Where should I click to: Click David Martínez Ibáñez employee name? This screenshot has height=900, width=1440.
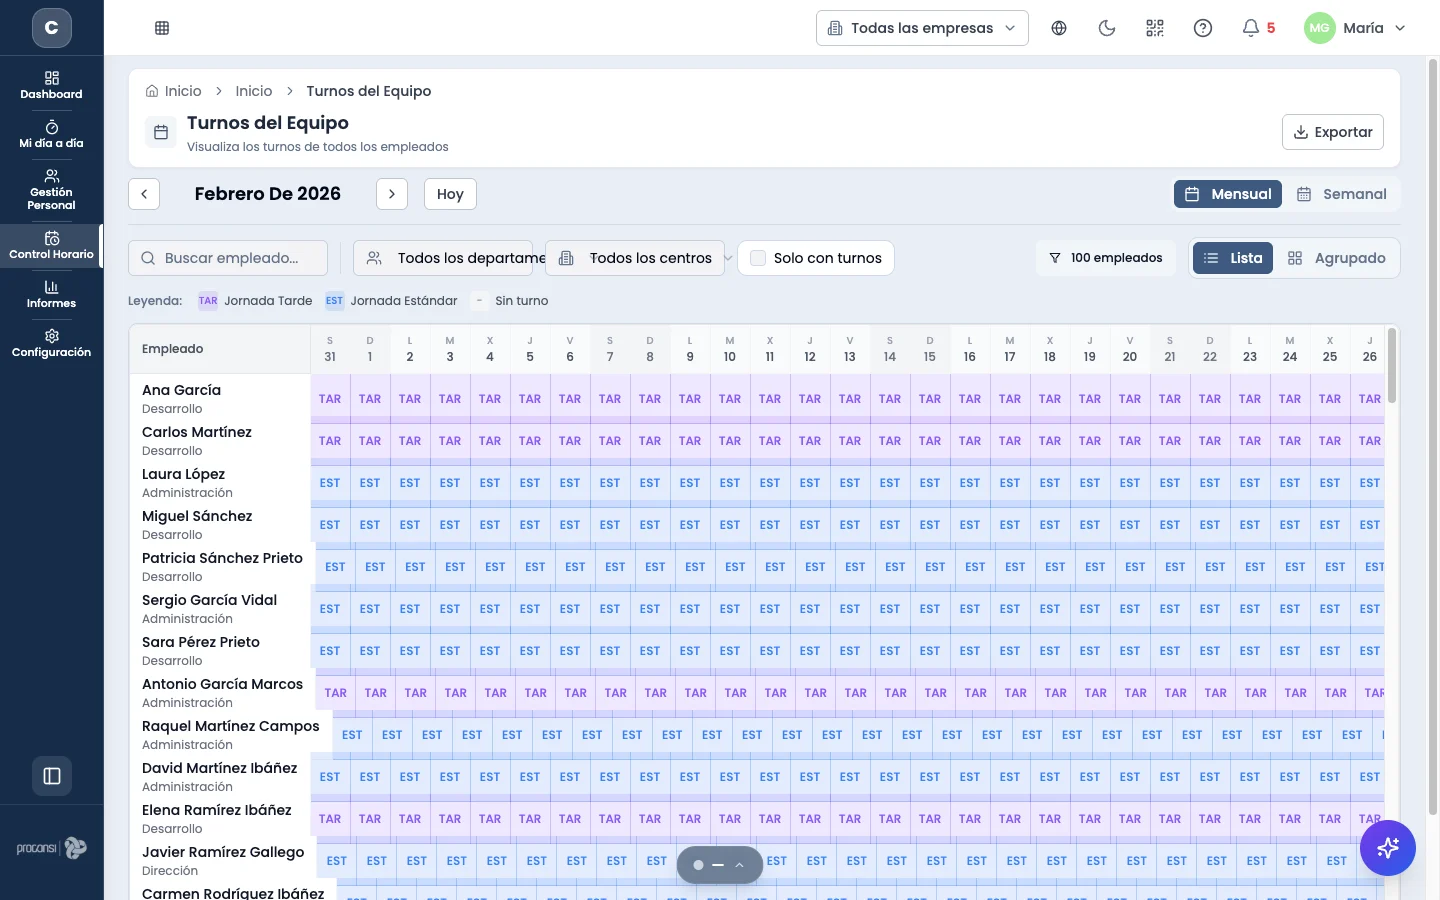[x=219, y=768]
